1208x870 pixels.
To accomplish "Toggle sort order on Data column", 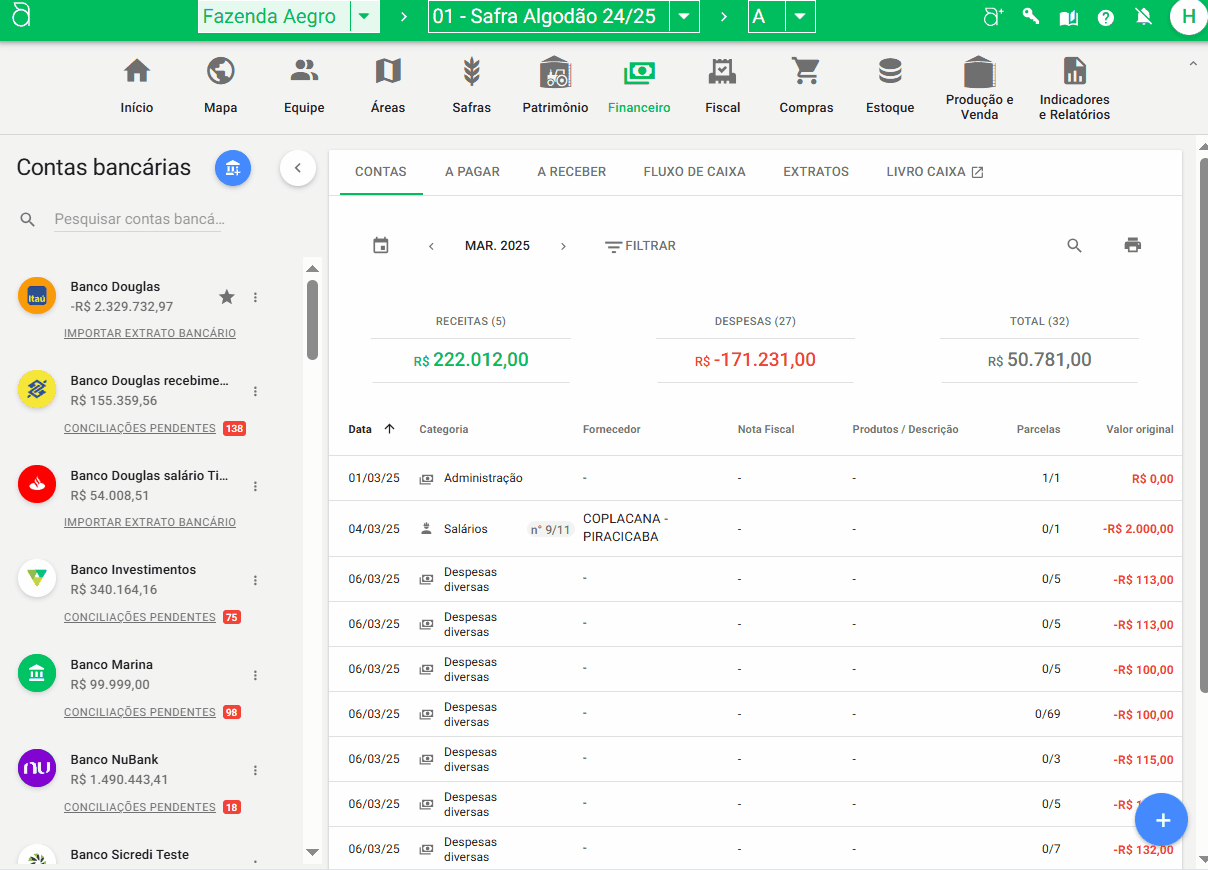I will click(x=389, y=429).
